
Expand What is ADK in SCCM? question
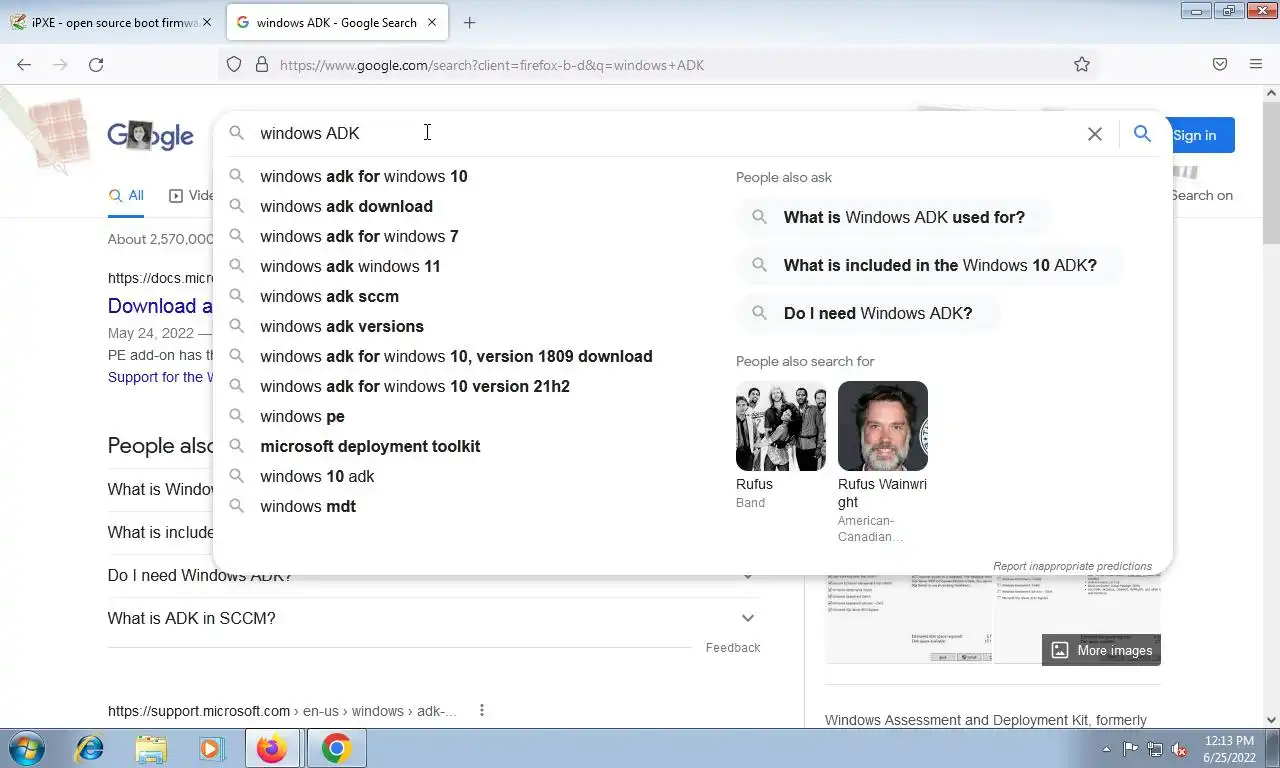433,618
